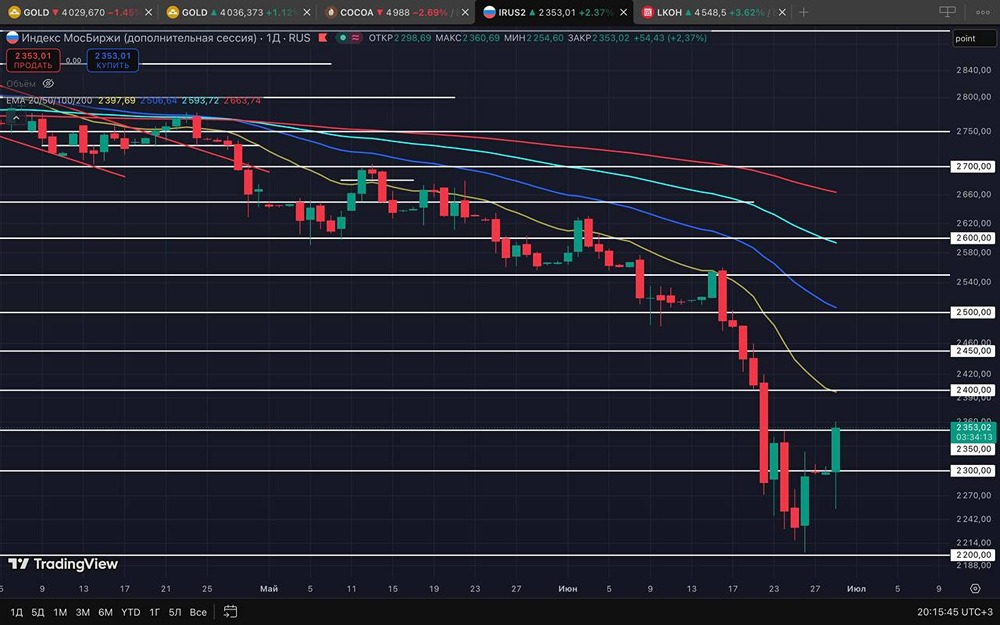Screen dimensions: 1000x625
Task: Open the three-dots more menu in tab bar
Action: pos(982,12)
